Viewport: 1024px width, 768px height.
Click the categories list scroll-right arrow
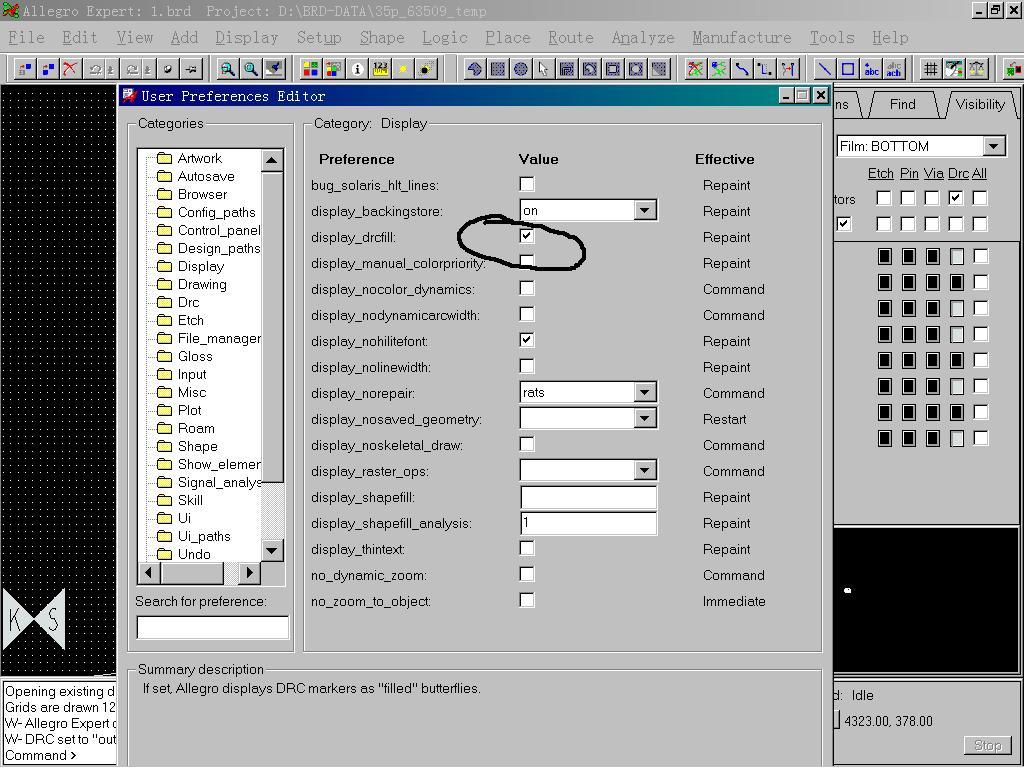point(249,573)
